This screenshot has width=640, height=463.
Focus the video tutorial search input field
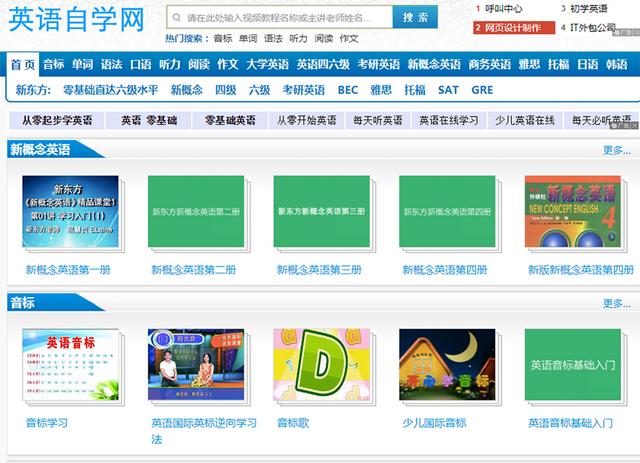[280, 17]
